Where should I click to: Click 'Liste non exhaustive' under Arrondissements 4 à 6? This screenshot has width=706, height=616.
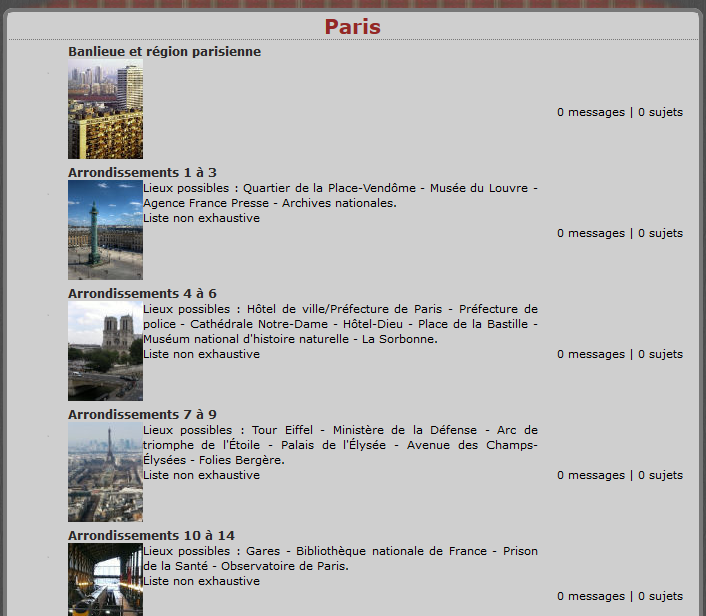click(x=202, y=354)
